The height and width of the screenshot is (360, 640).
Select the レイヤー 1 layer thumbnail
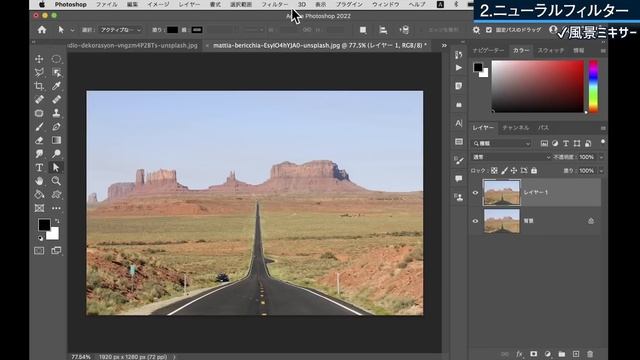(502, 192)
